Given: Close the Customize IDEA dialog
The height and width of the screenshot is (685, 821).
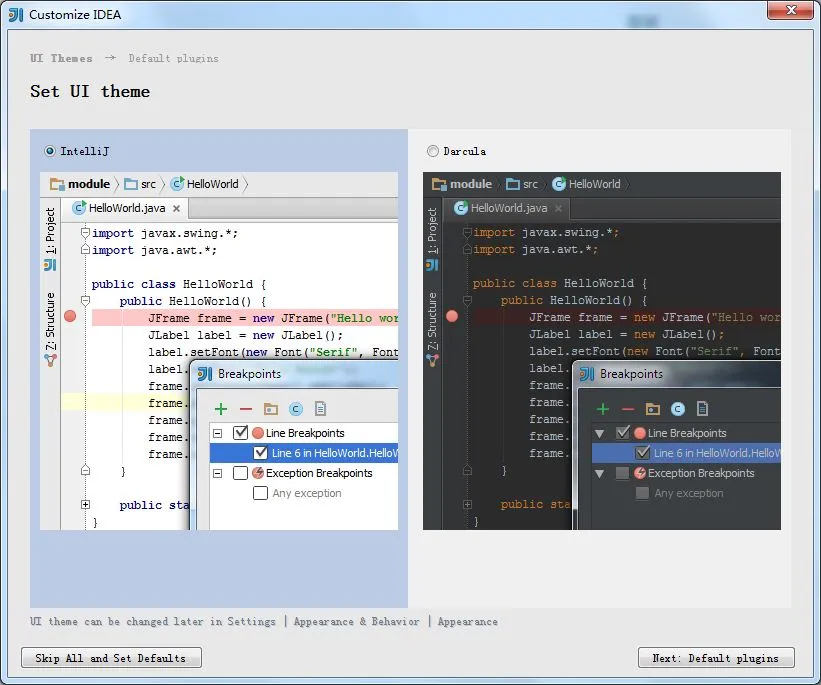Looking at the screenshot, I should click(791, 10).
